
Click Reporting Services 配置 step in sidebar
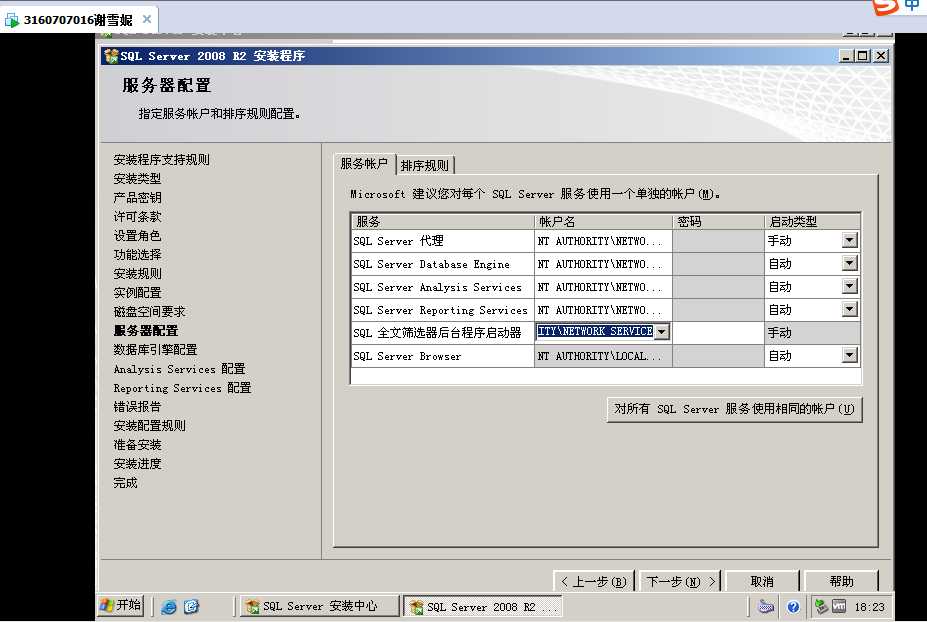182,388
